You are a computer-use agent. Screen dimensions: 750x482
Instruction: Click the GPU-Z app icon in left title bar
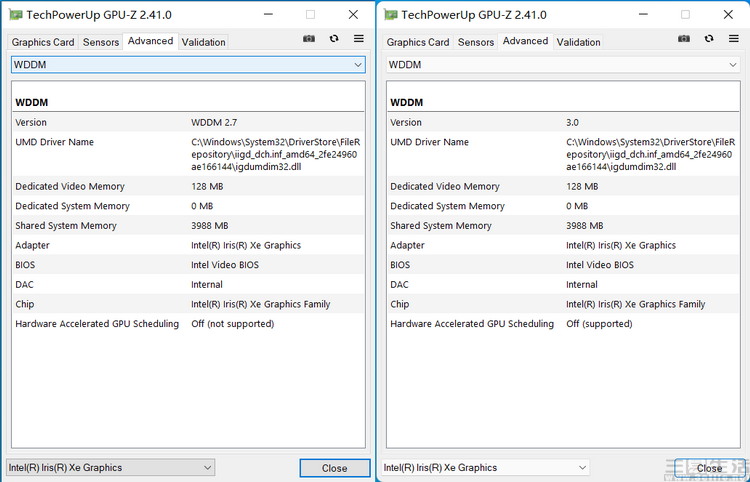point(16,15)
